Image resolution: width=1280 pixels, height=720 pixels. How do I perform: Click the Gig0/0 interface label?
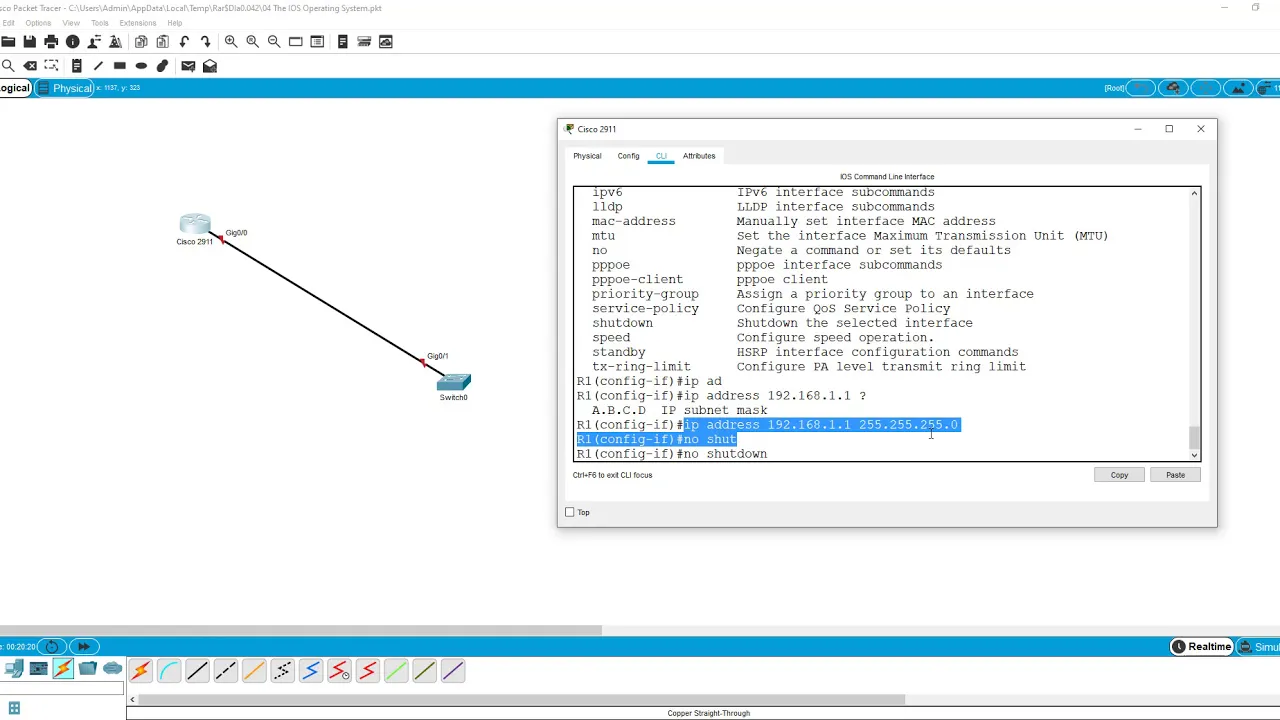tap(236, 233)
